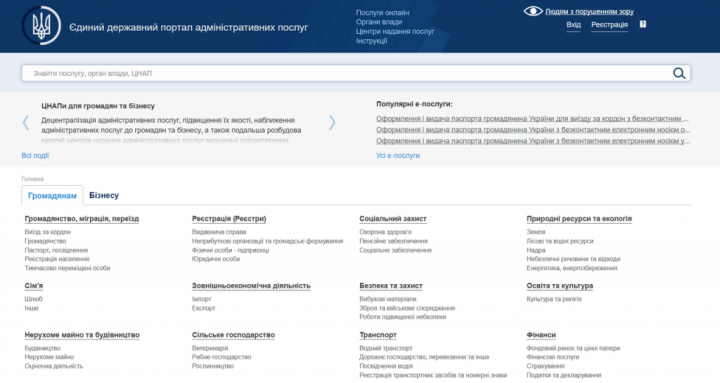Viewport: 720px width, 383px height.
Task: Click Громадянство subcategory link
Action: 45,241
